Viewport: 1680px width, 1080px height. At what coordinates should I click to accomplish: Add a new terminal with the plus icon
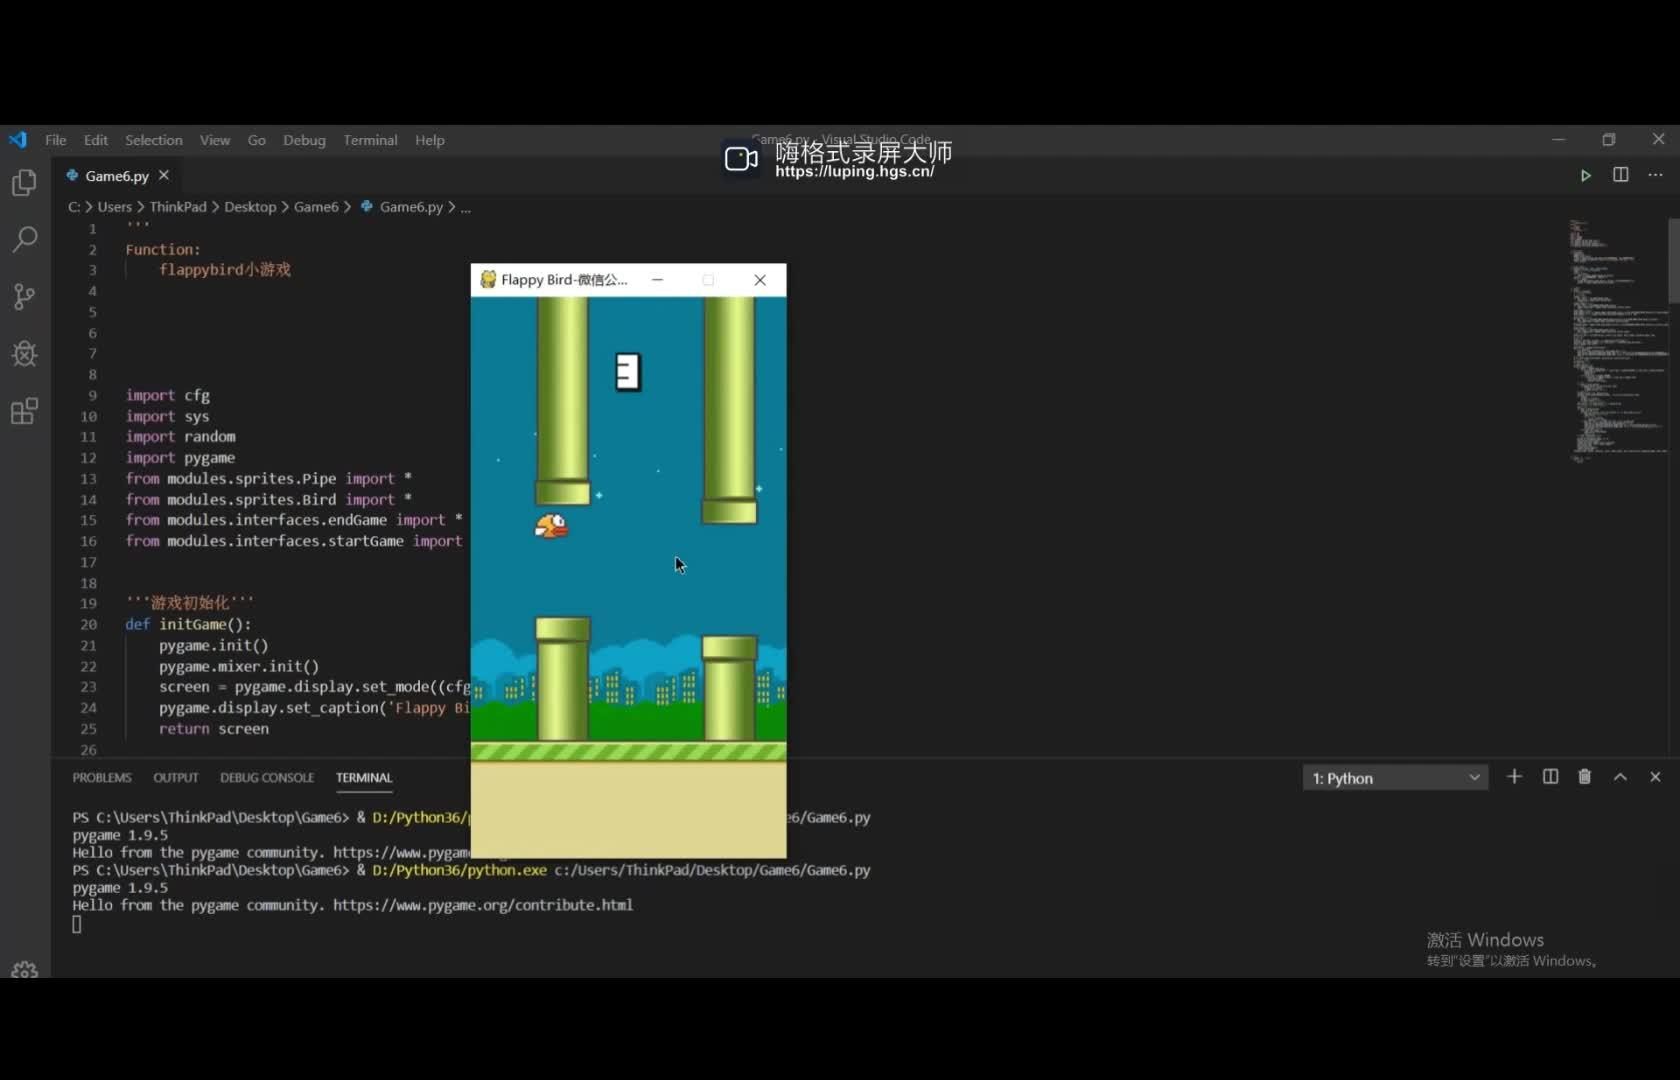(x=1514, y=777)
